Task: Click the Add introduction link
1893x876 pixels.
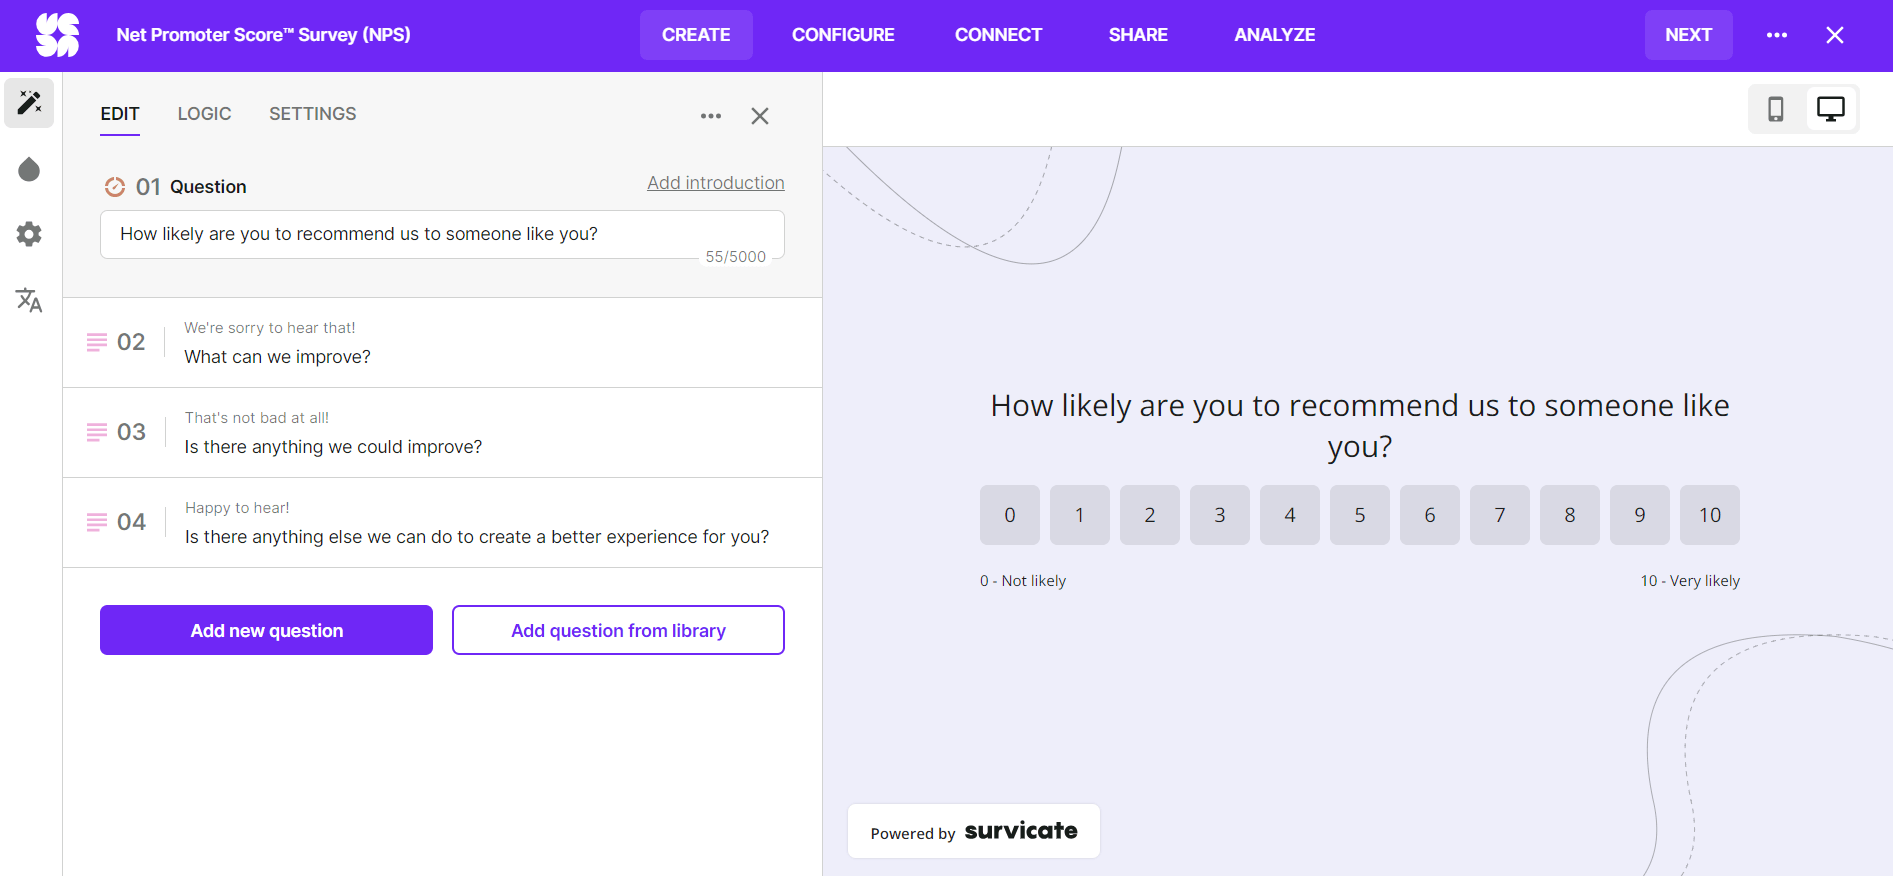Action: coord(715,183)
